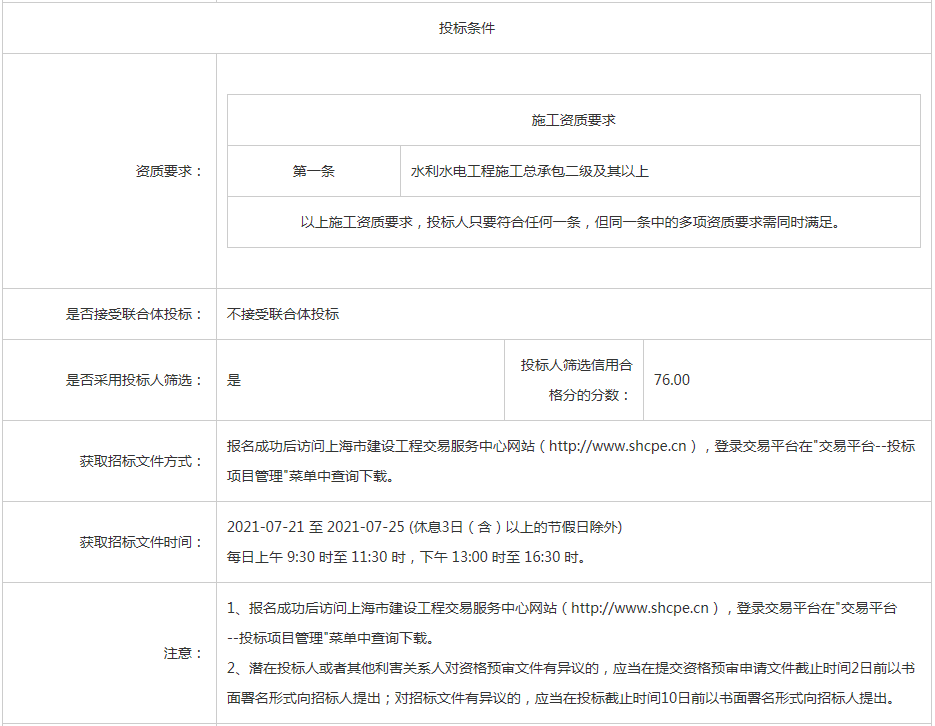Viewport: 935px width, 726px height.
Task: Click the 投标条件 section header
Action: [x=466, y=28]
